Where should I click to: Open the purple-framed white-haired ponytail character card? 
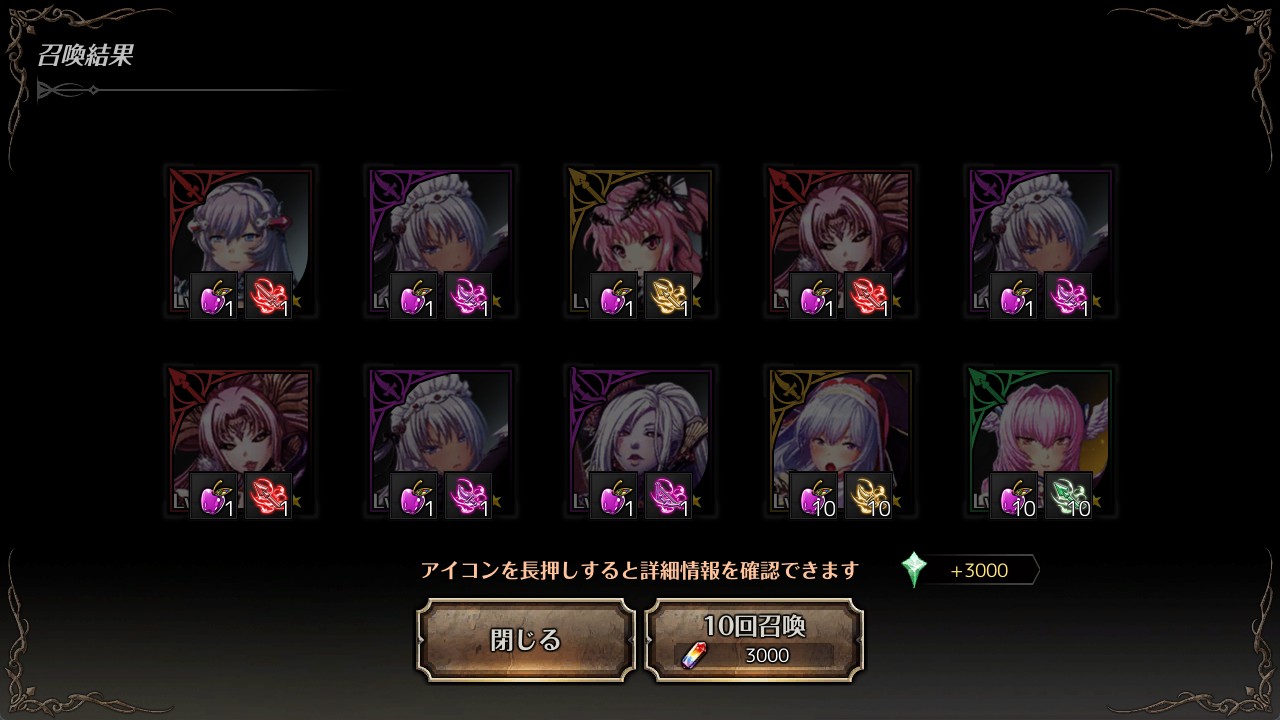coord(640,442)
